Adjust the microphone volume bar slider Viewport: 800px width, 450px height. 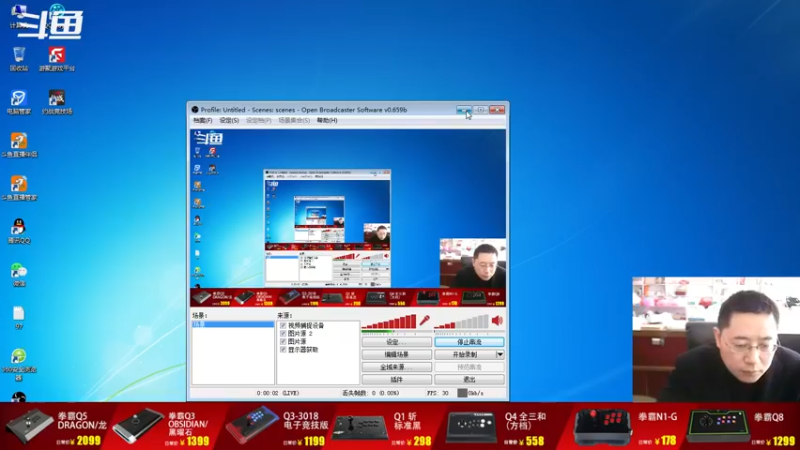pos(389,321)
